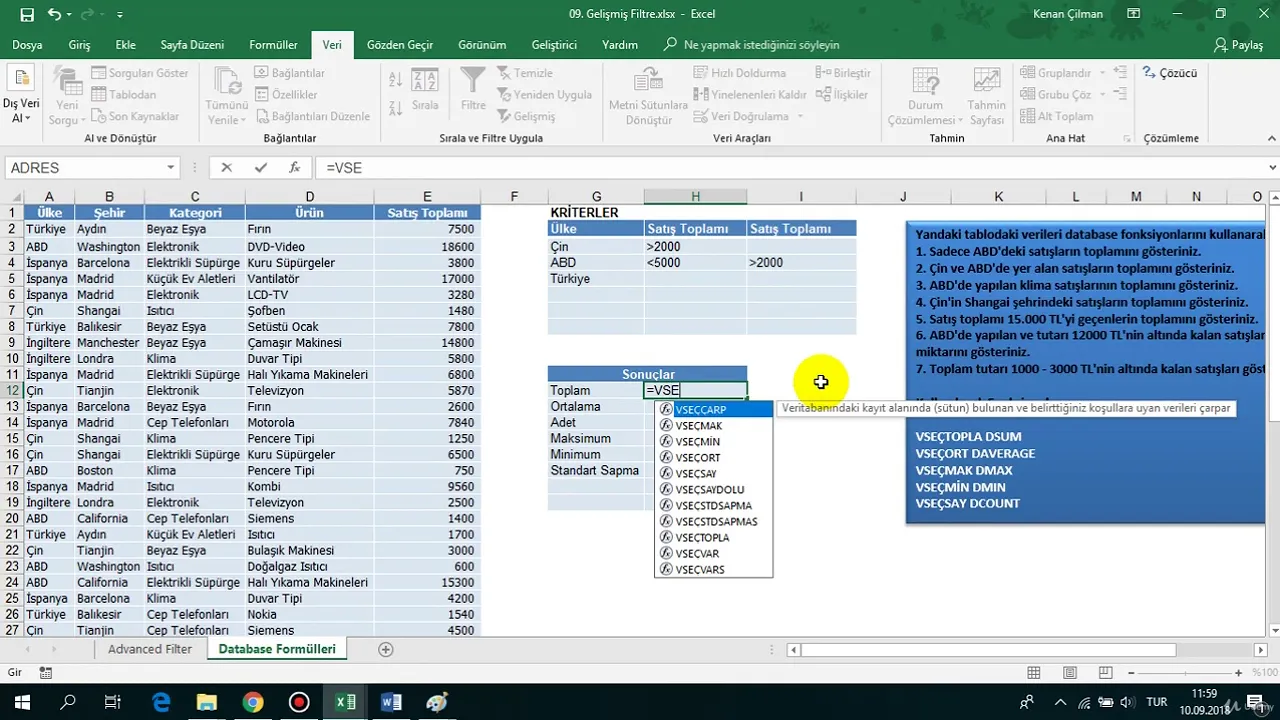Click the Undo arrow icon
Screen dimensions: 1280x720
coord(54,15)
